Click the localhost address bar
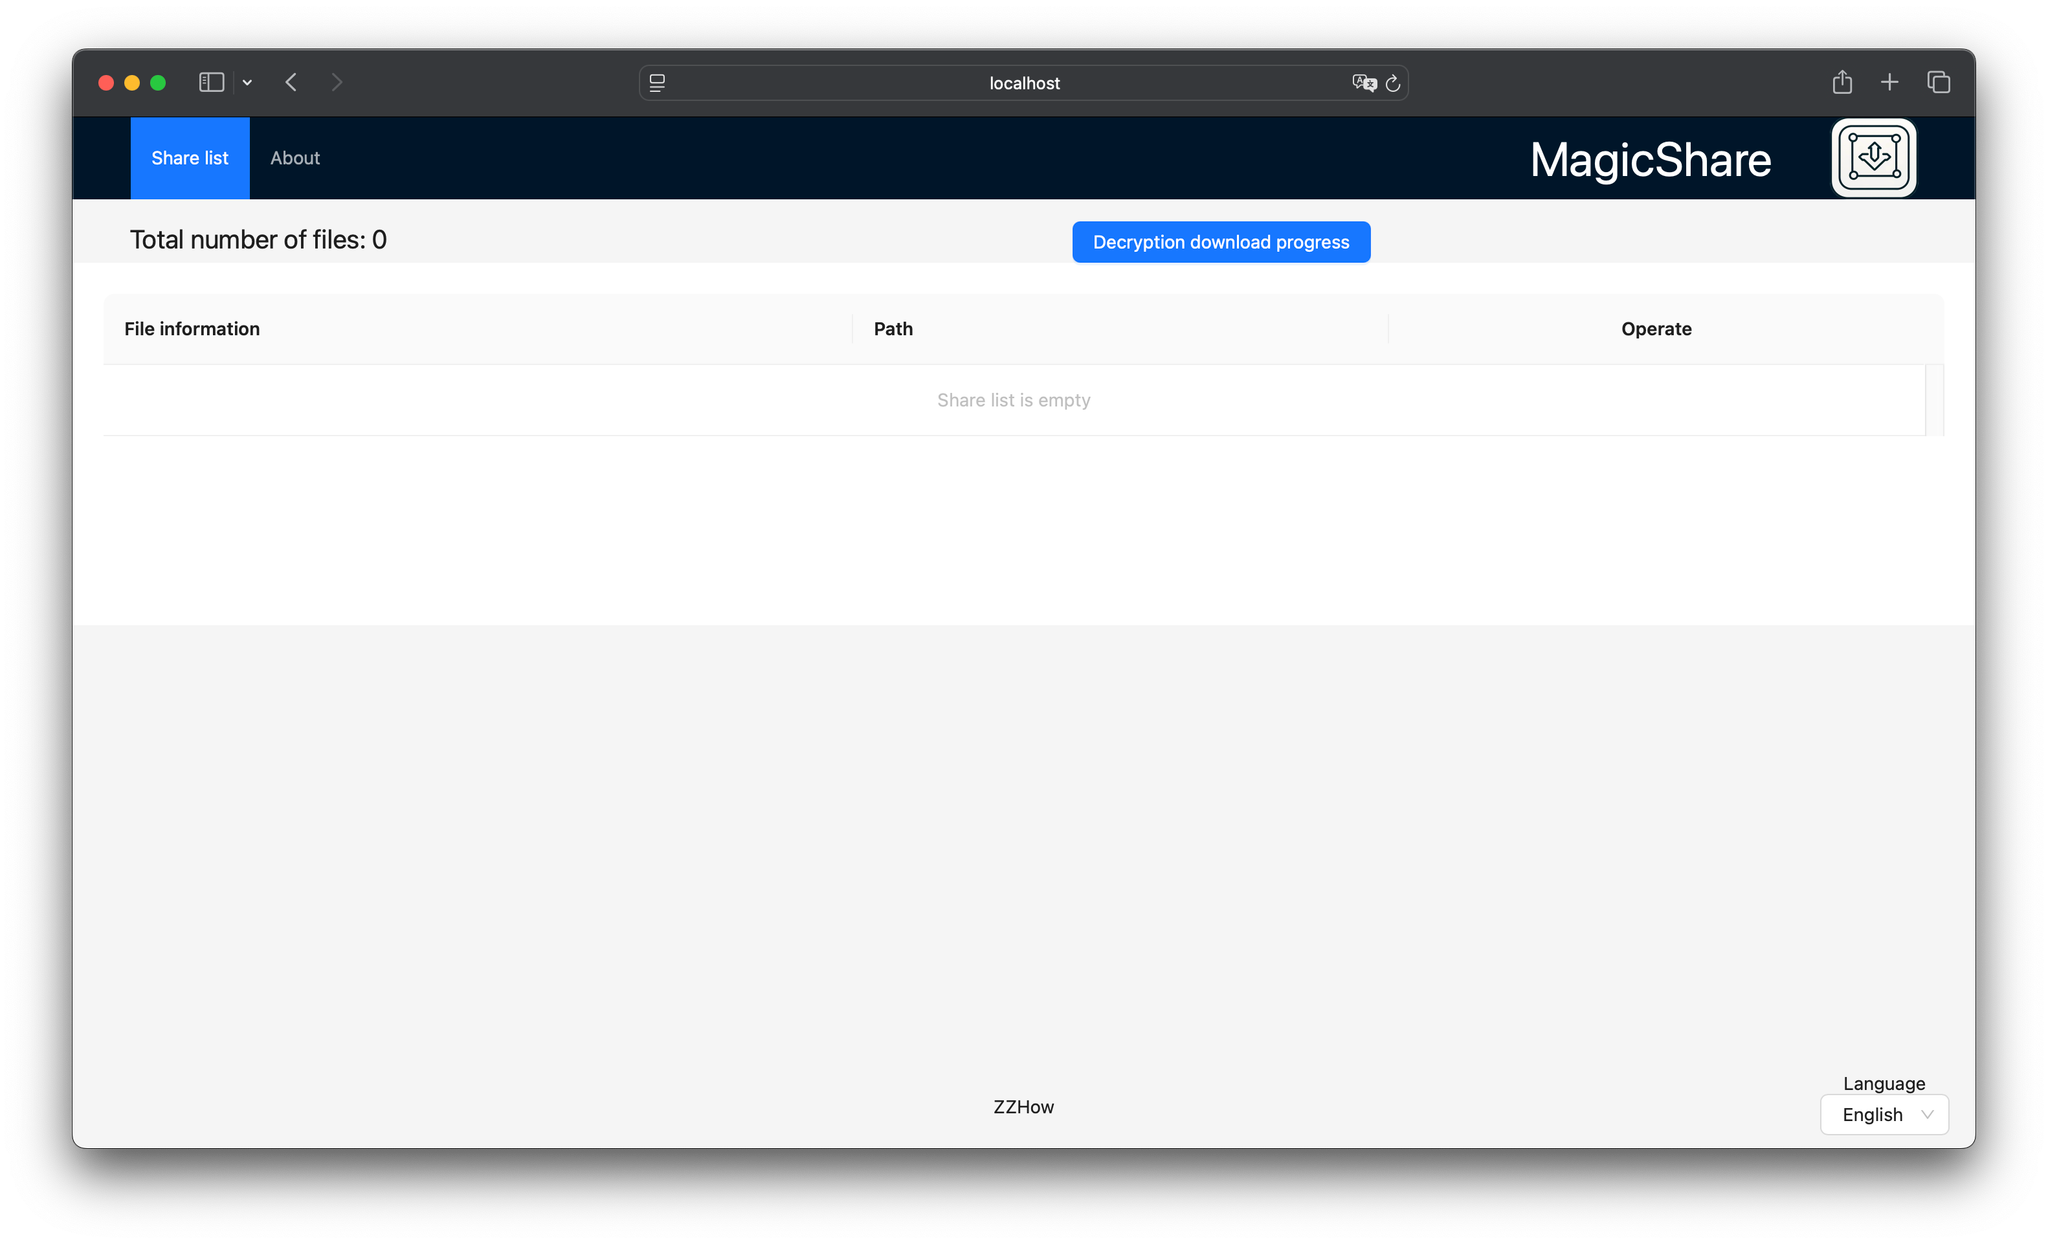 pos(1024,83)
